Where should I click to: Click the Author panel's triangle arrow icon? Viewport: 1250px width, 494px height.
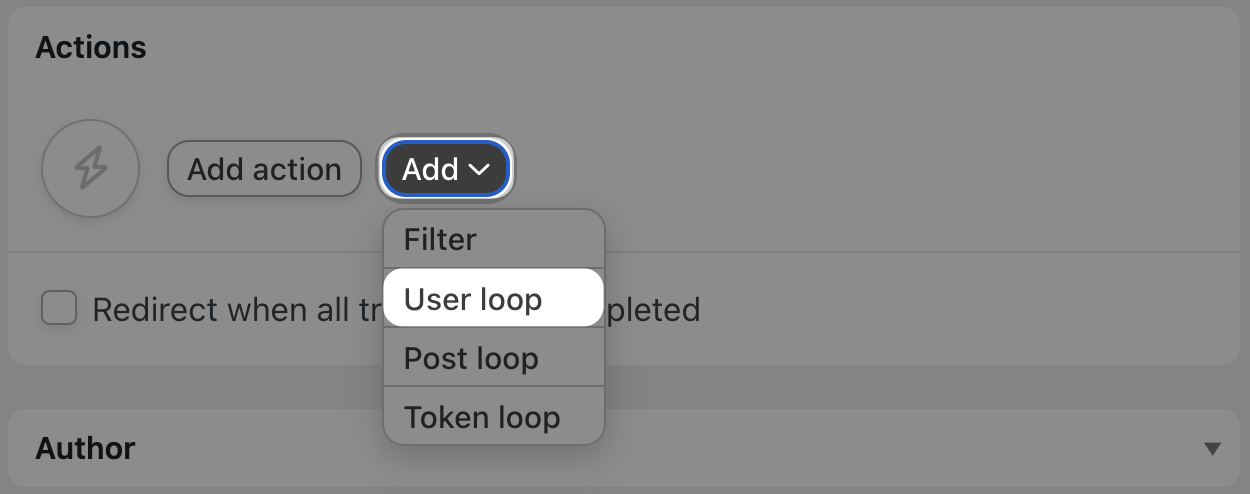[x=1212, y=448]
